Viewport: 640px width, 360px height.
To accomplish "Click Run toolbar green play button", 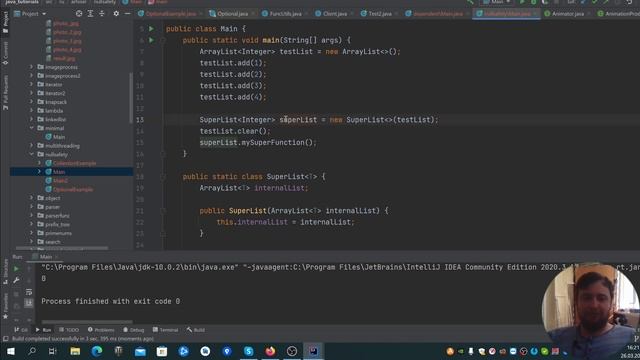I will pos(522,2).
